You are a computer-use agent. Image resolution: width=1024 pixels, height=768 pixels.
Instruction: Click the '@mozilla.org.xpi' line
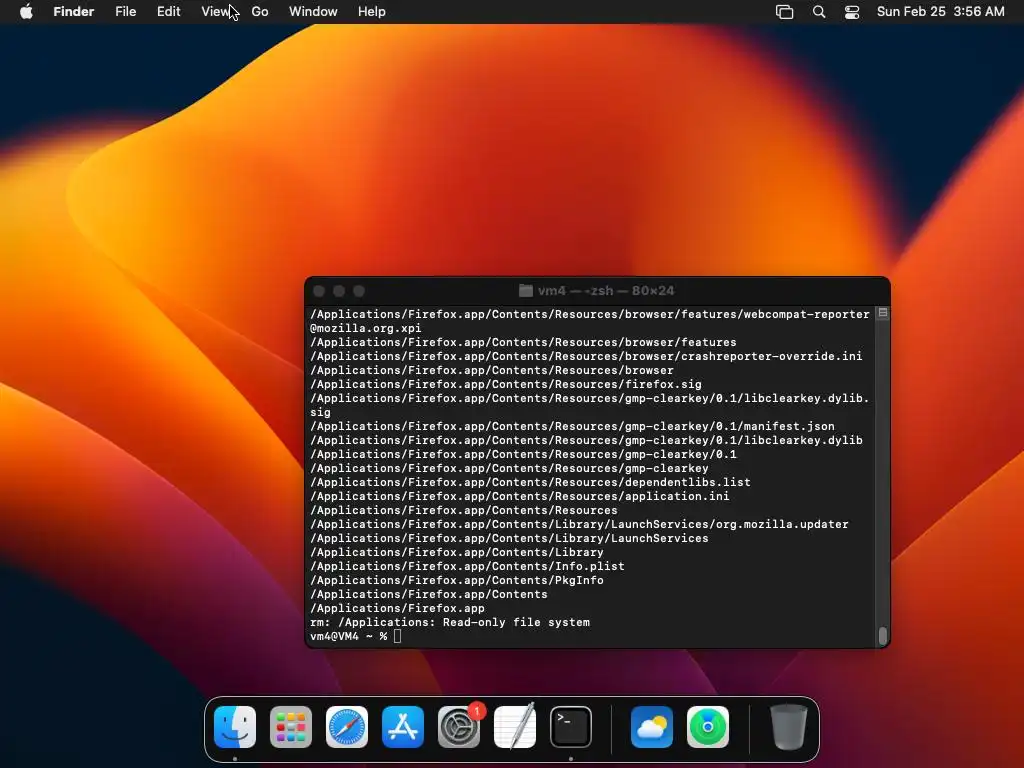366,328
